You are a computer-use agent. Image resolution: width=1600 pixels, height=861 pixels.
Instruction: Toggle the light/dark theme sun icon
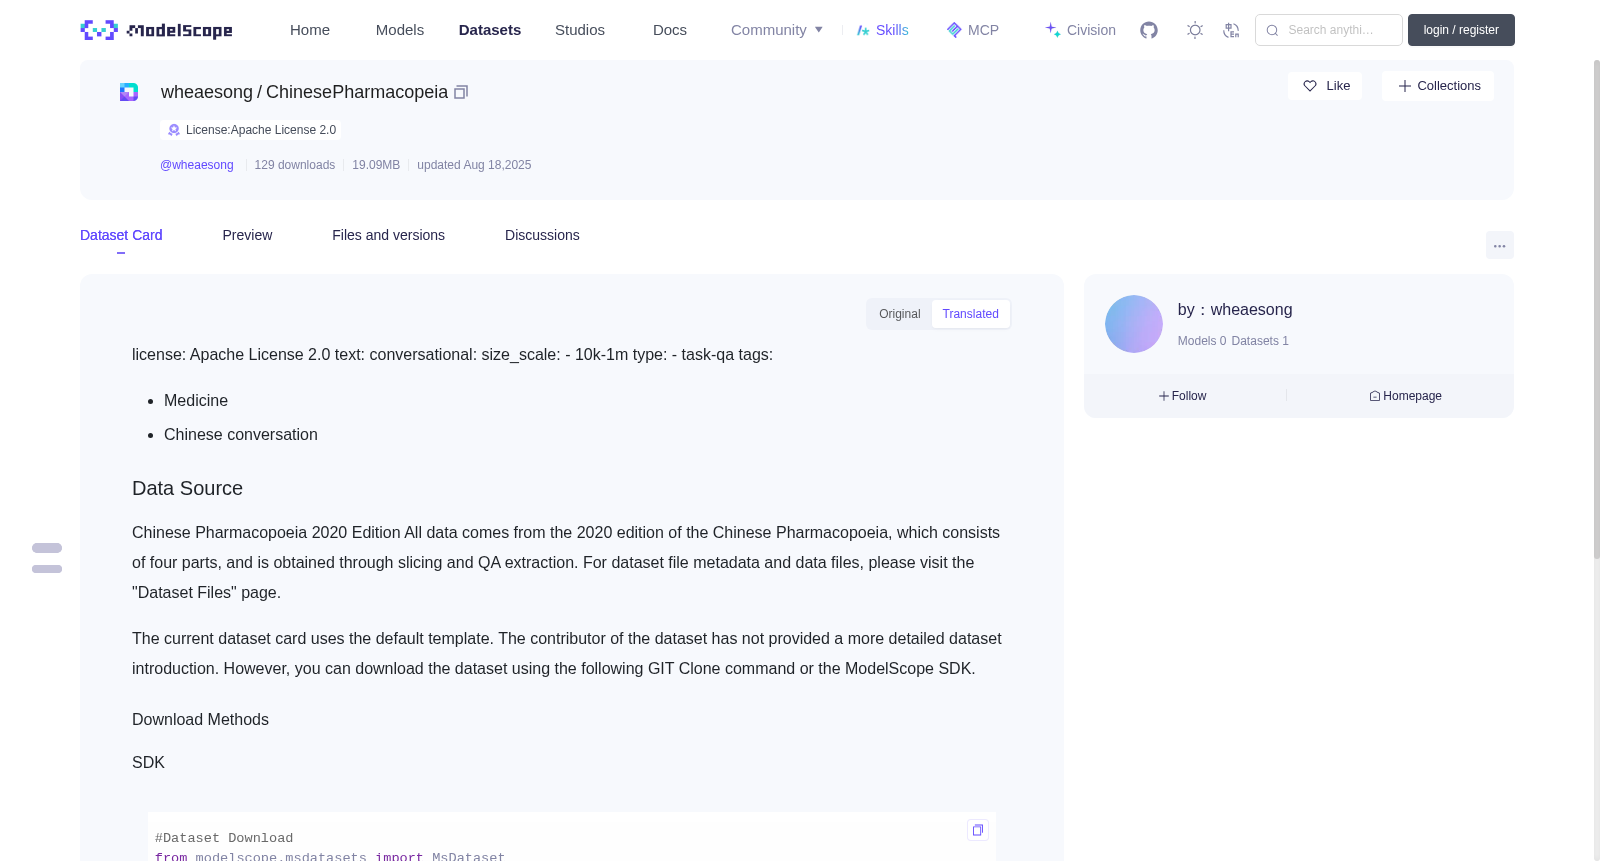(1195, 30)
